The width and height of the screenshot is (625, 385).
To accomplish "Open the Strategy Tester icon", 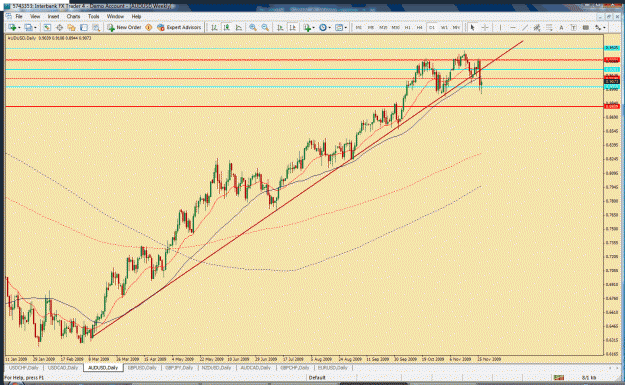I will coord(96,28).
